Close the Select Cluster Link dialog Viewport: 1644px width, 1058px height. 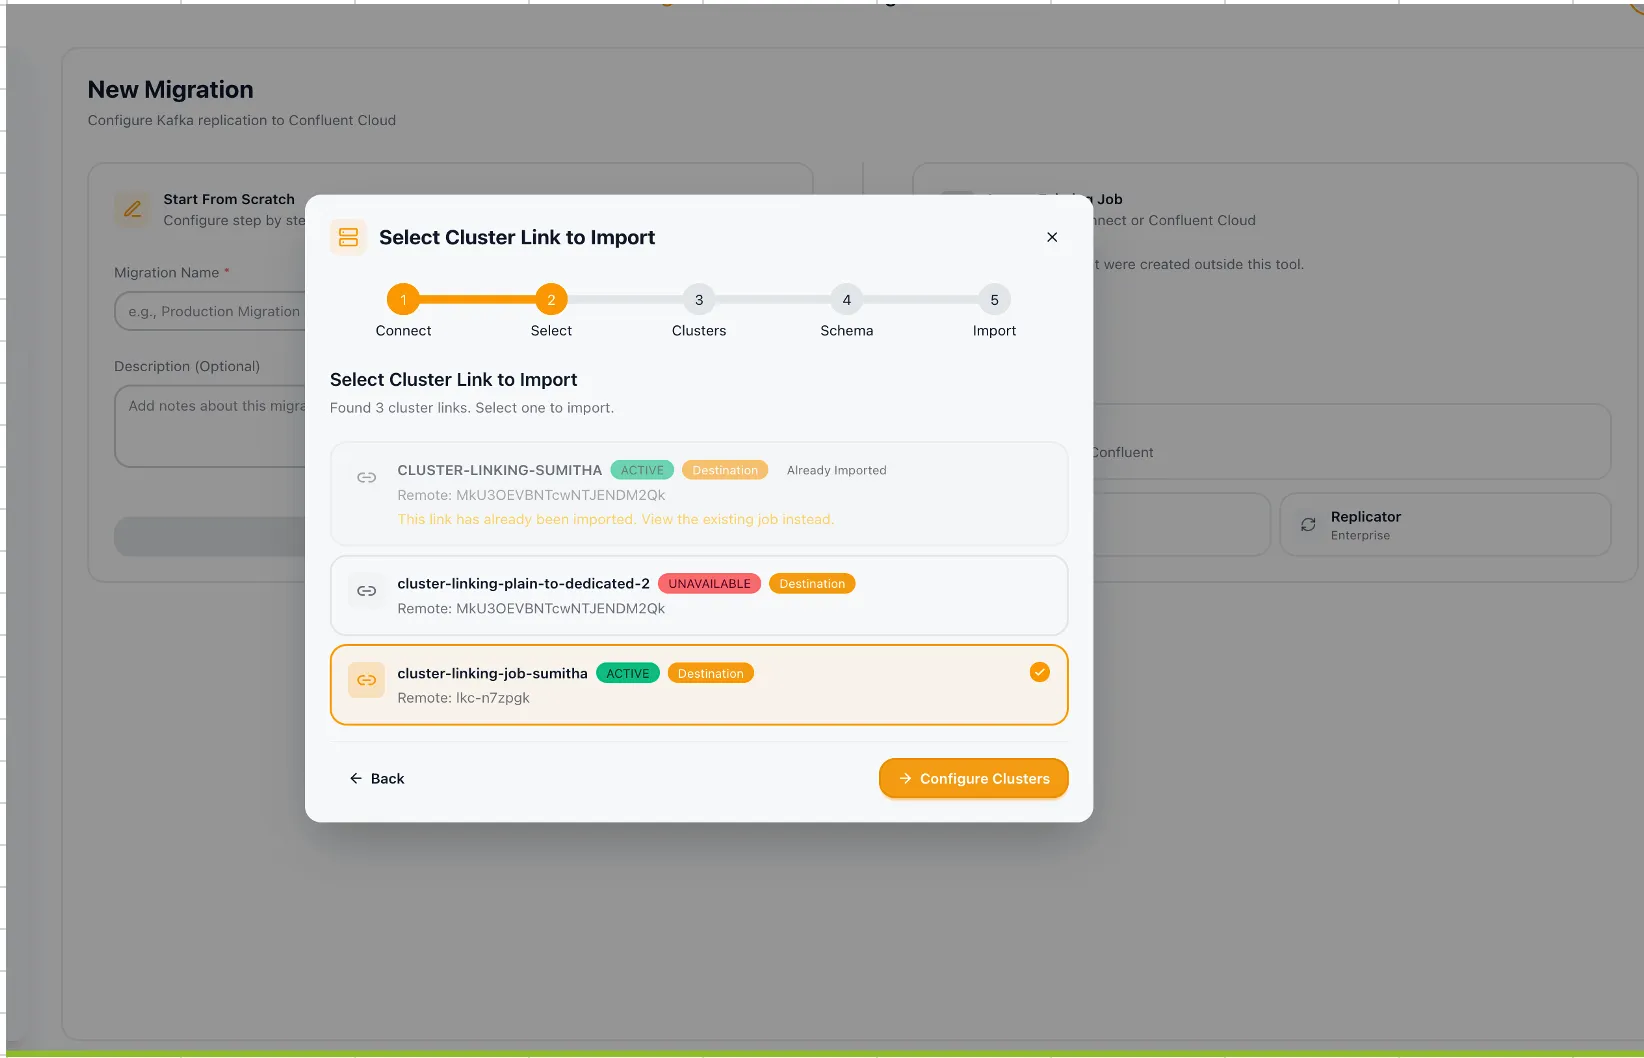(x=1051, y=237)
